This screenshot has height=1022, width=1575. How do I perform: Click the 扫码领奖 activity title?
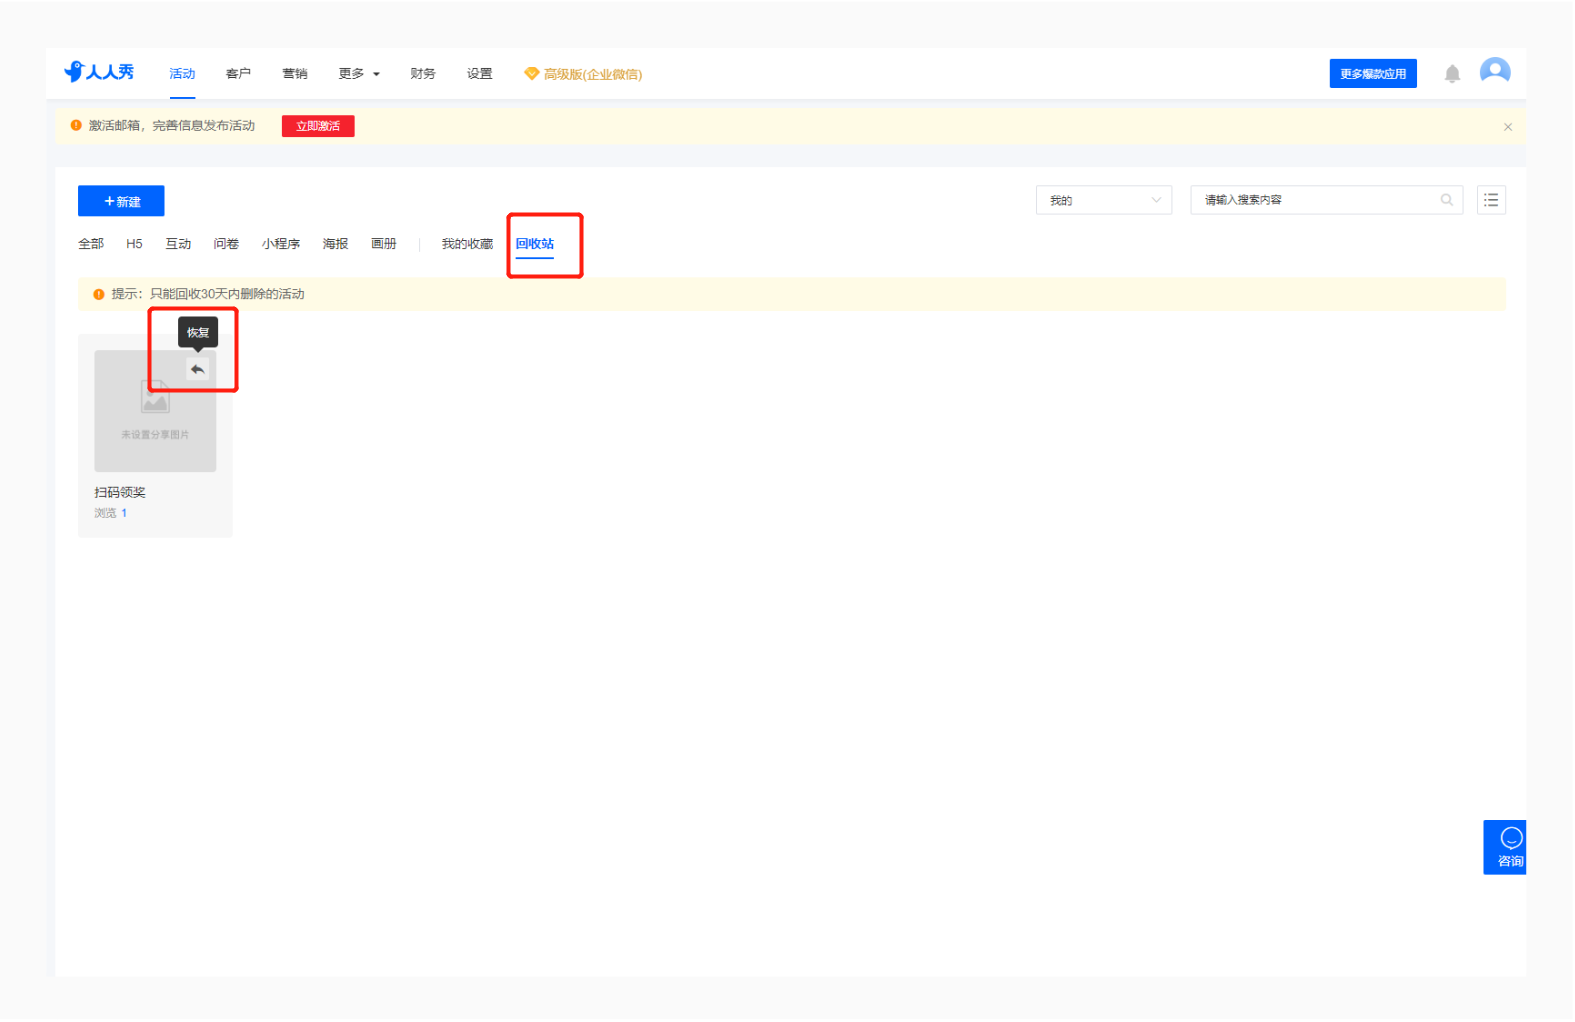tap(120, 493)
